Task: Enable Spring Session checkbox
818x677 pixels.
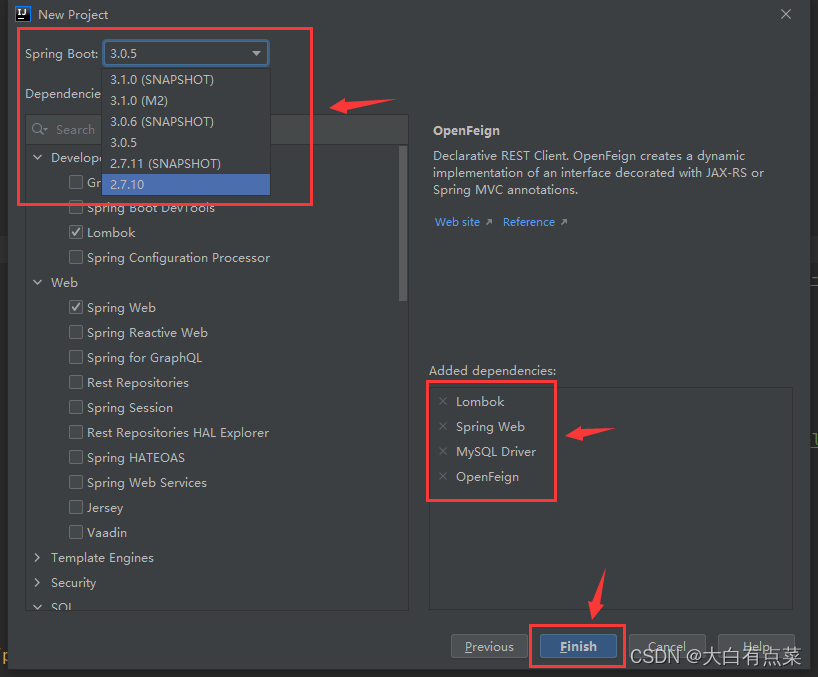Action: pos(76,407)
